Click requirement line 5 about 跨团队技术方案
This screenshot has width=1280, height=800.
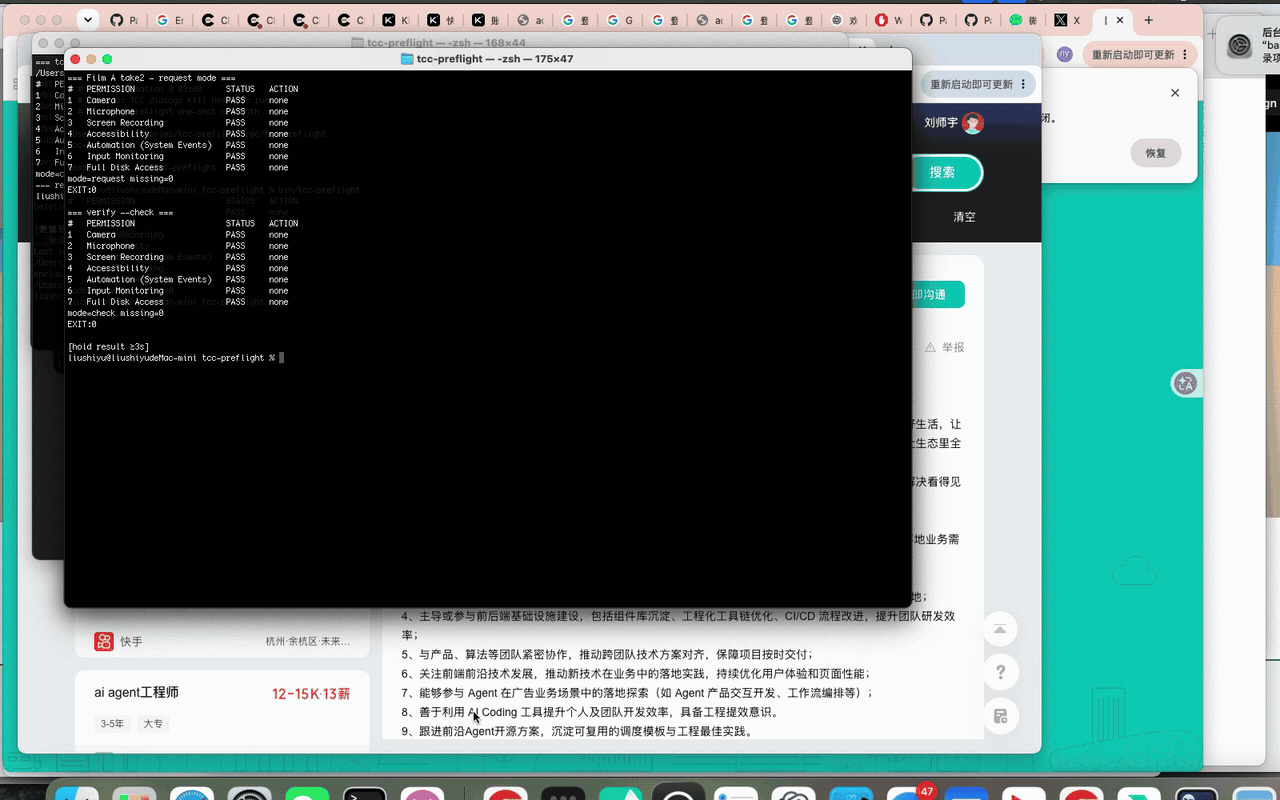[607, 654]
